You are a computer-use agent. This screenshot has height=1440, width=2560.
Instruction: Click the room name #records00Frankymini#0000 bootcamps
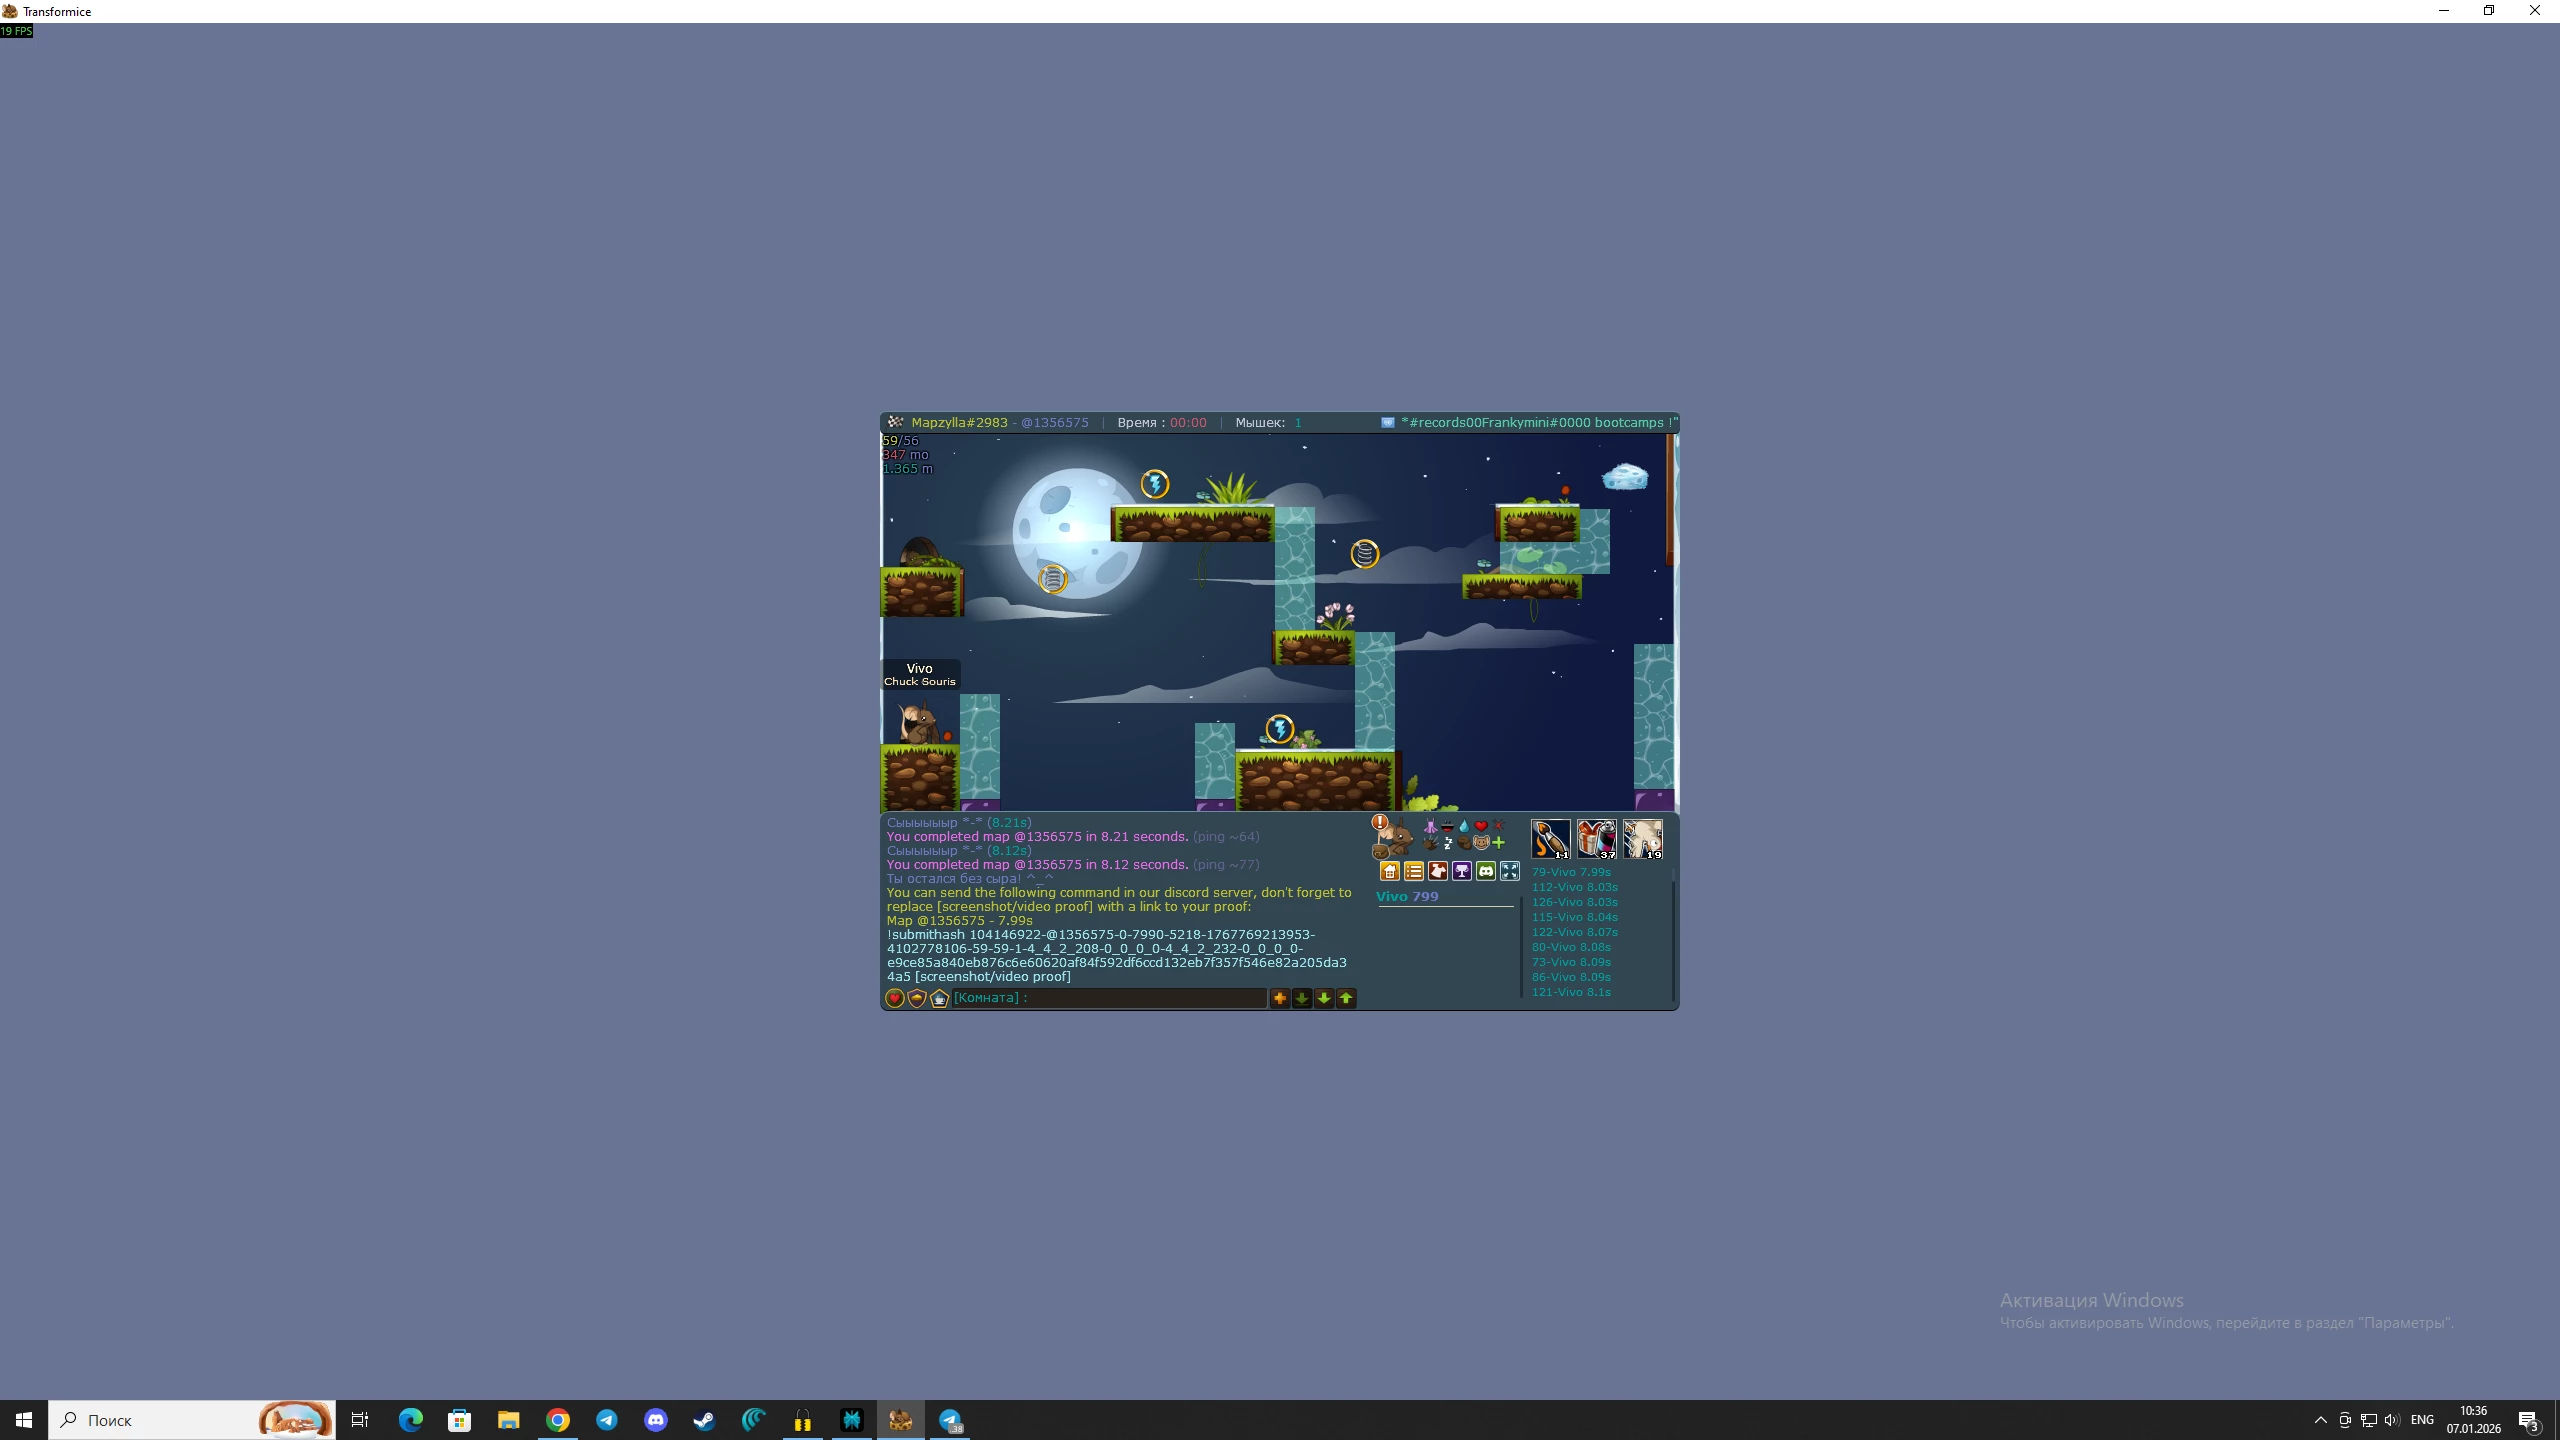coord(1538,422)
